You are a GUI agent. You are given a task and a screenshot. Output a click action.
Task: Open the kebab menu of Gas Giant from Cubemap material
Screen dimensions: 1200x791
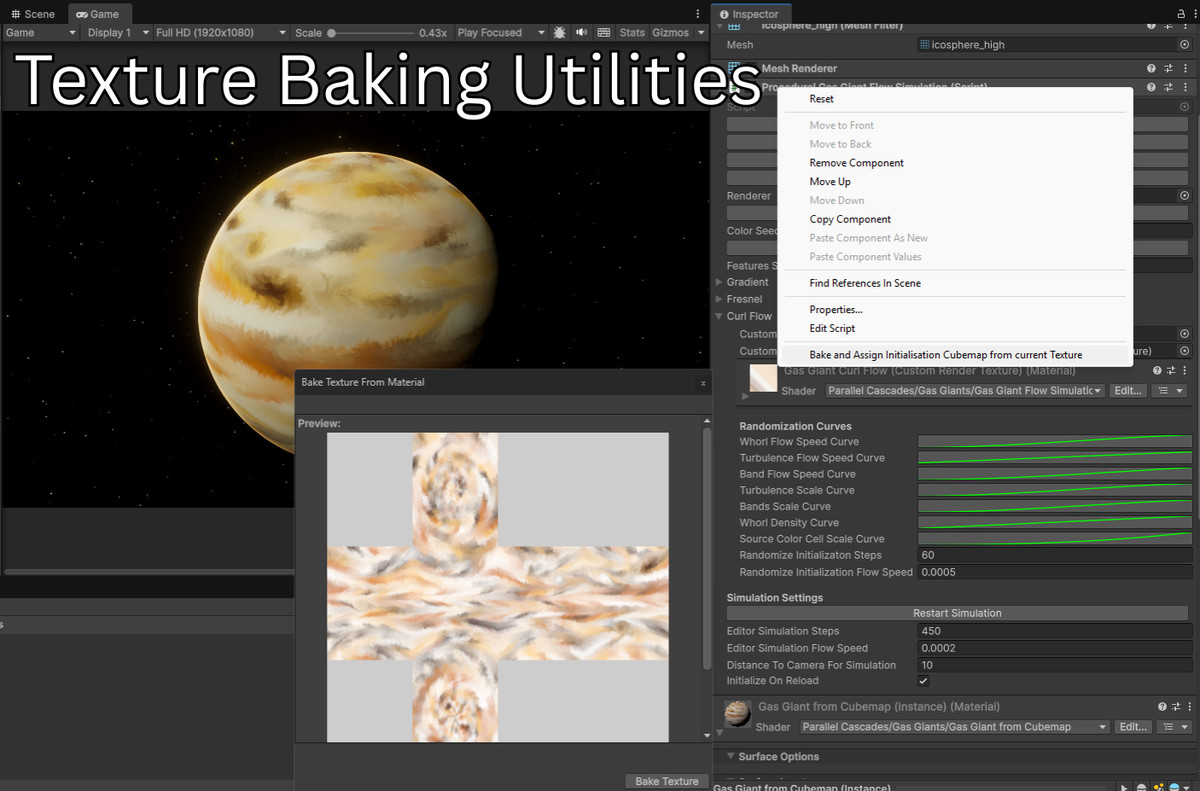[1190, 706]
